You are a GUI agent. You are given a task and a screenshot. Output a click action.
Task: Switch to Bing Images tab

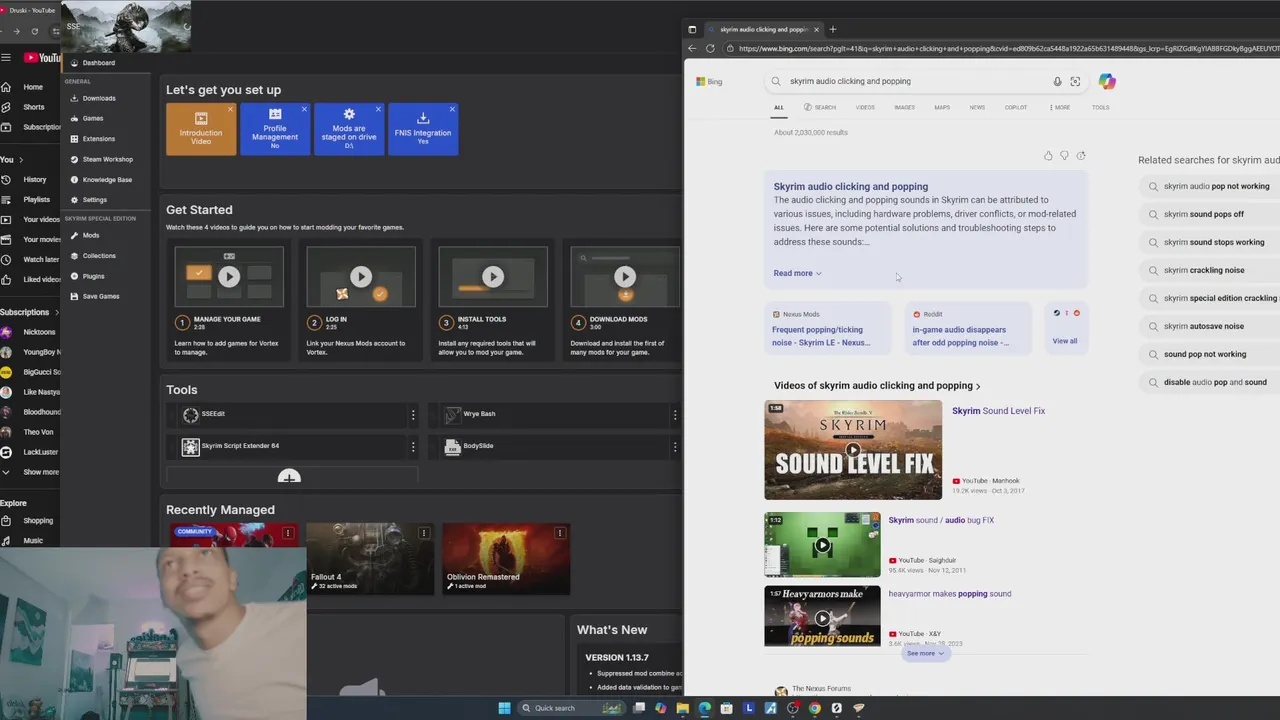click(904, 107)
